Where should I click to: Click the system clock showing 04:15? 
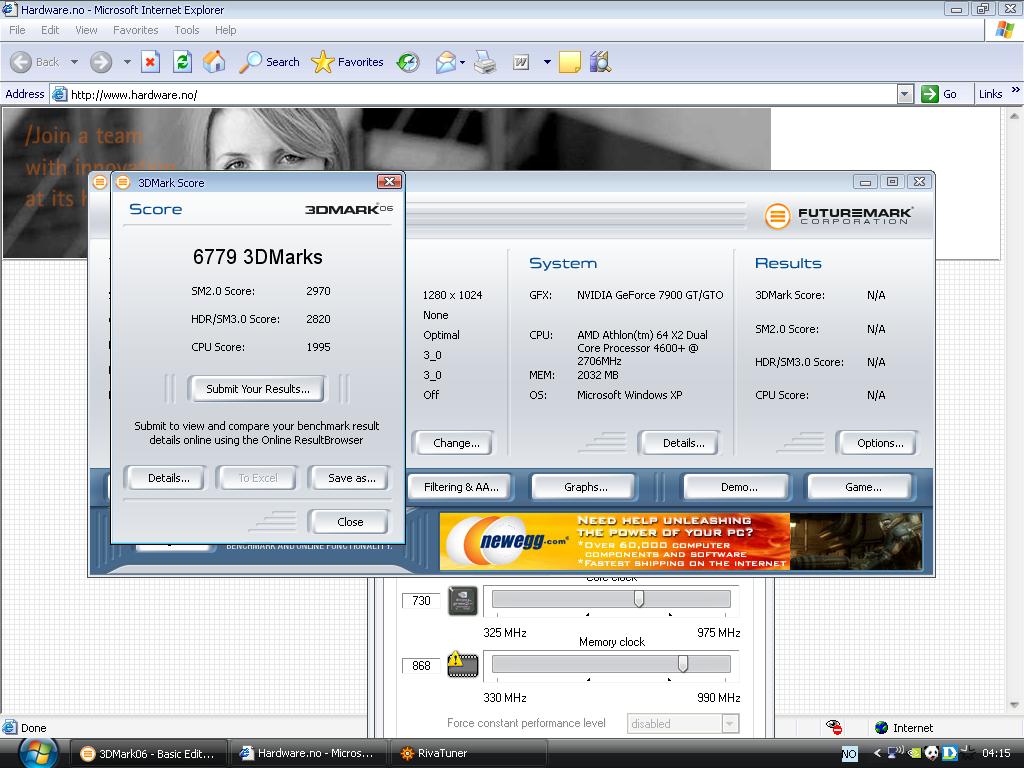995,753
